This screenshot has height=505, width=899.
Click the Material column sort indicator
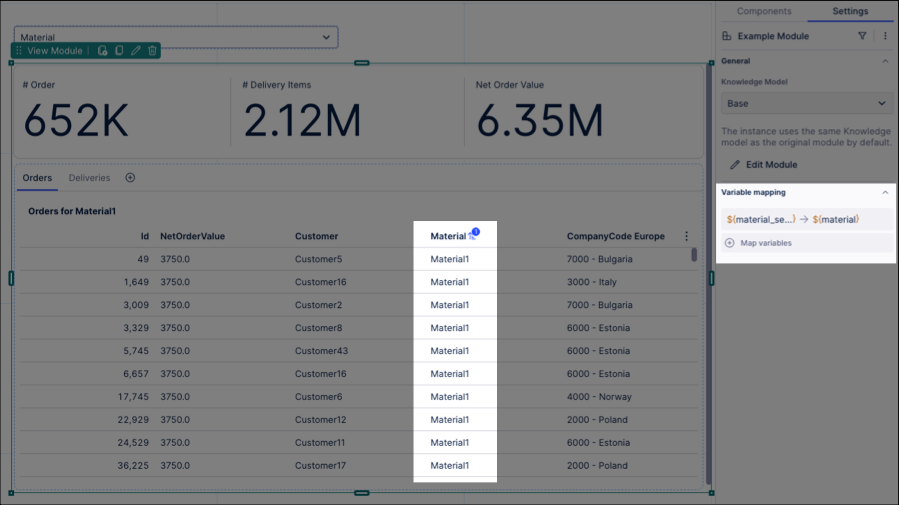click(473, 234)
